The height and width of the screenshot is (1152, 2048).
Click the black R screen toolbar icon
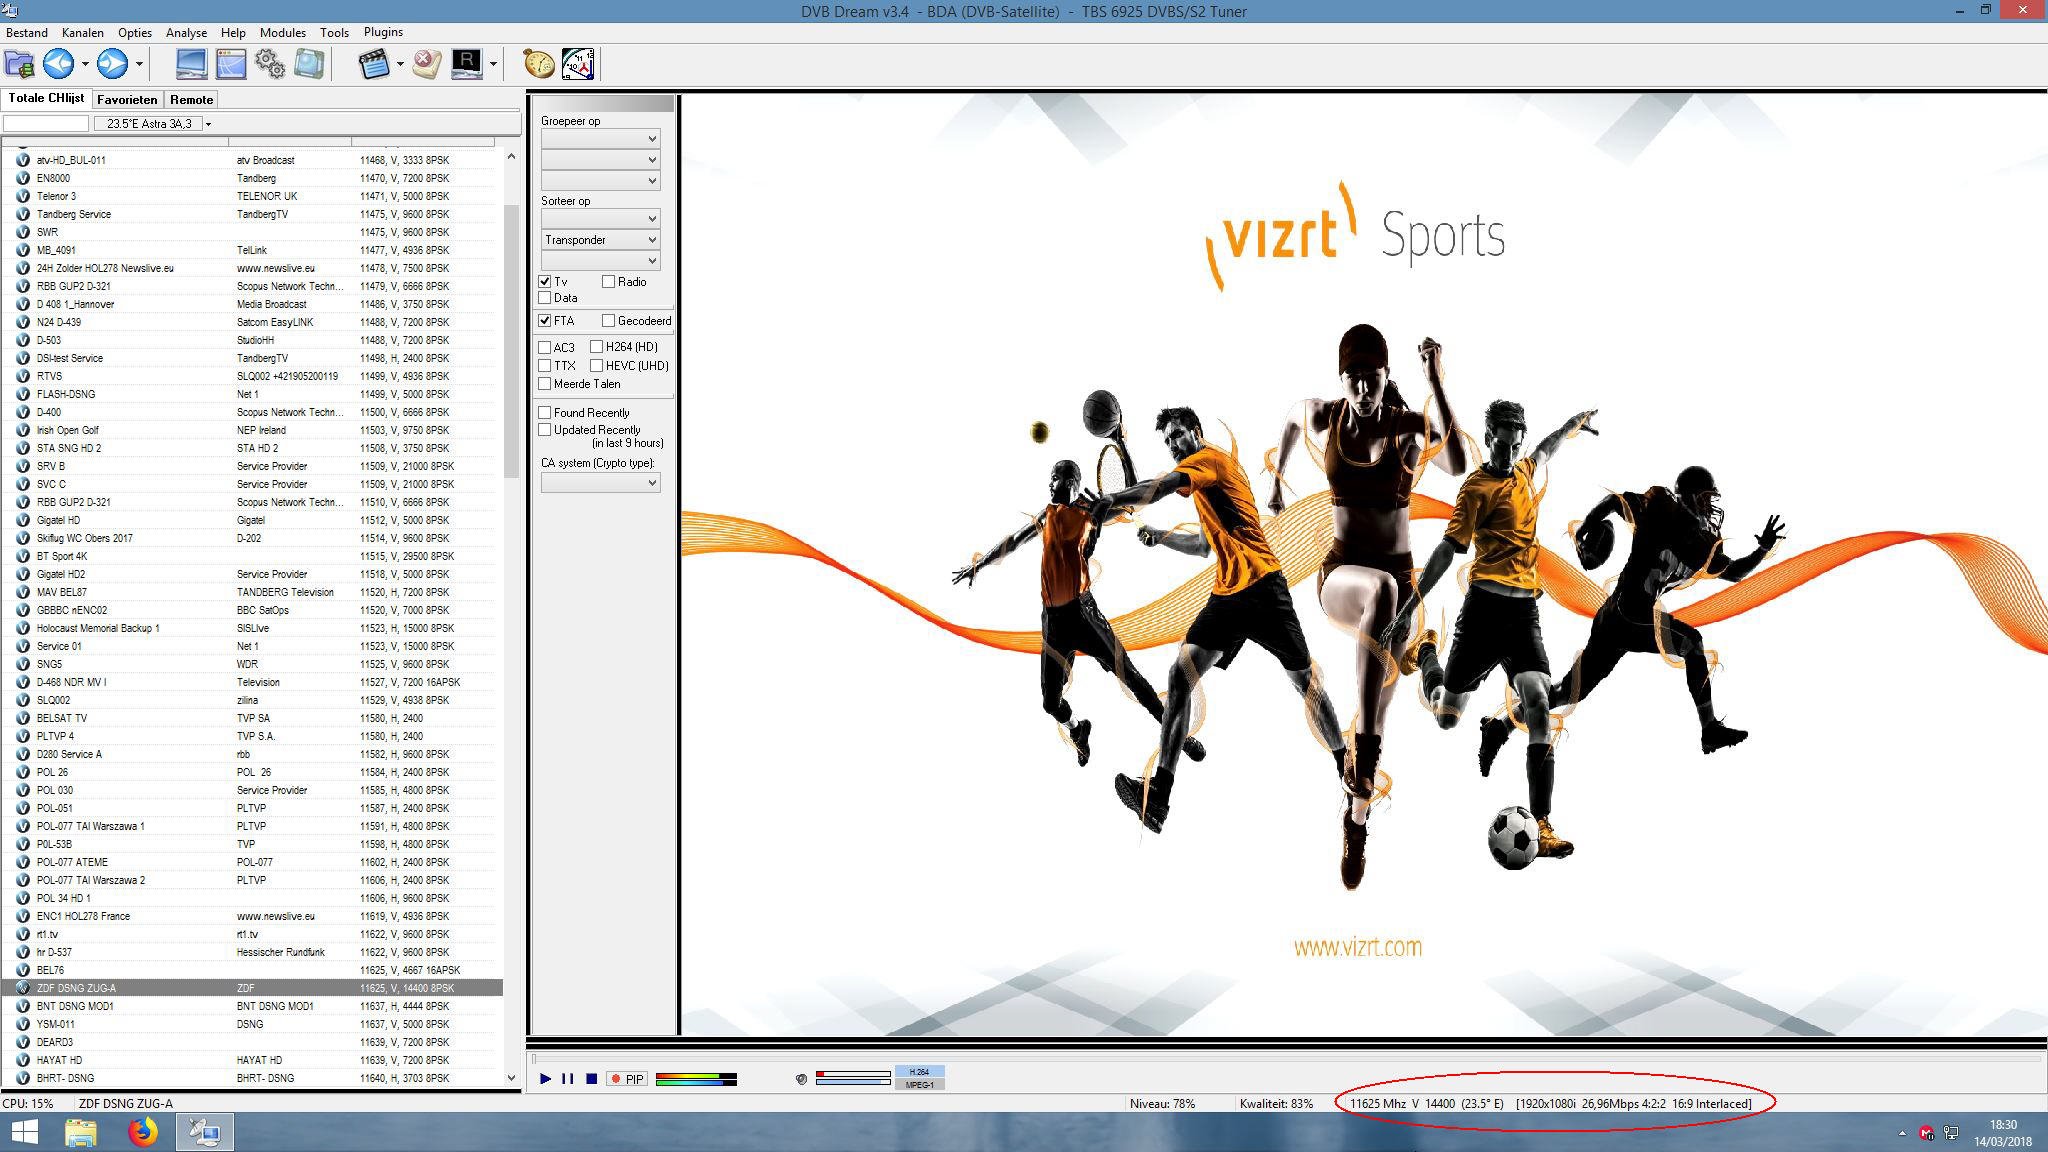(467, 64)
